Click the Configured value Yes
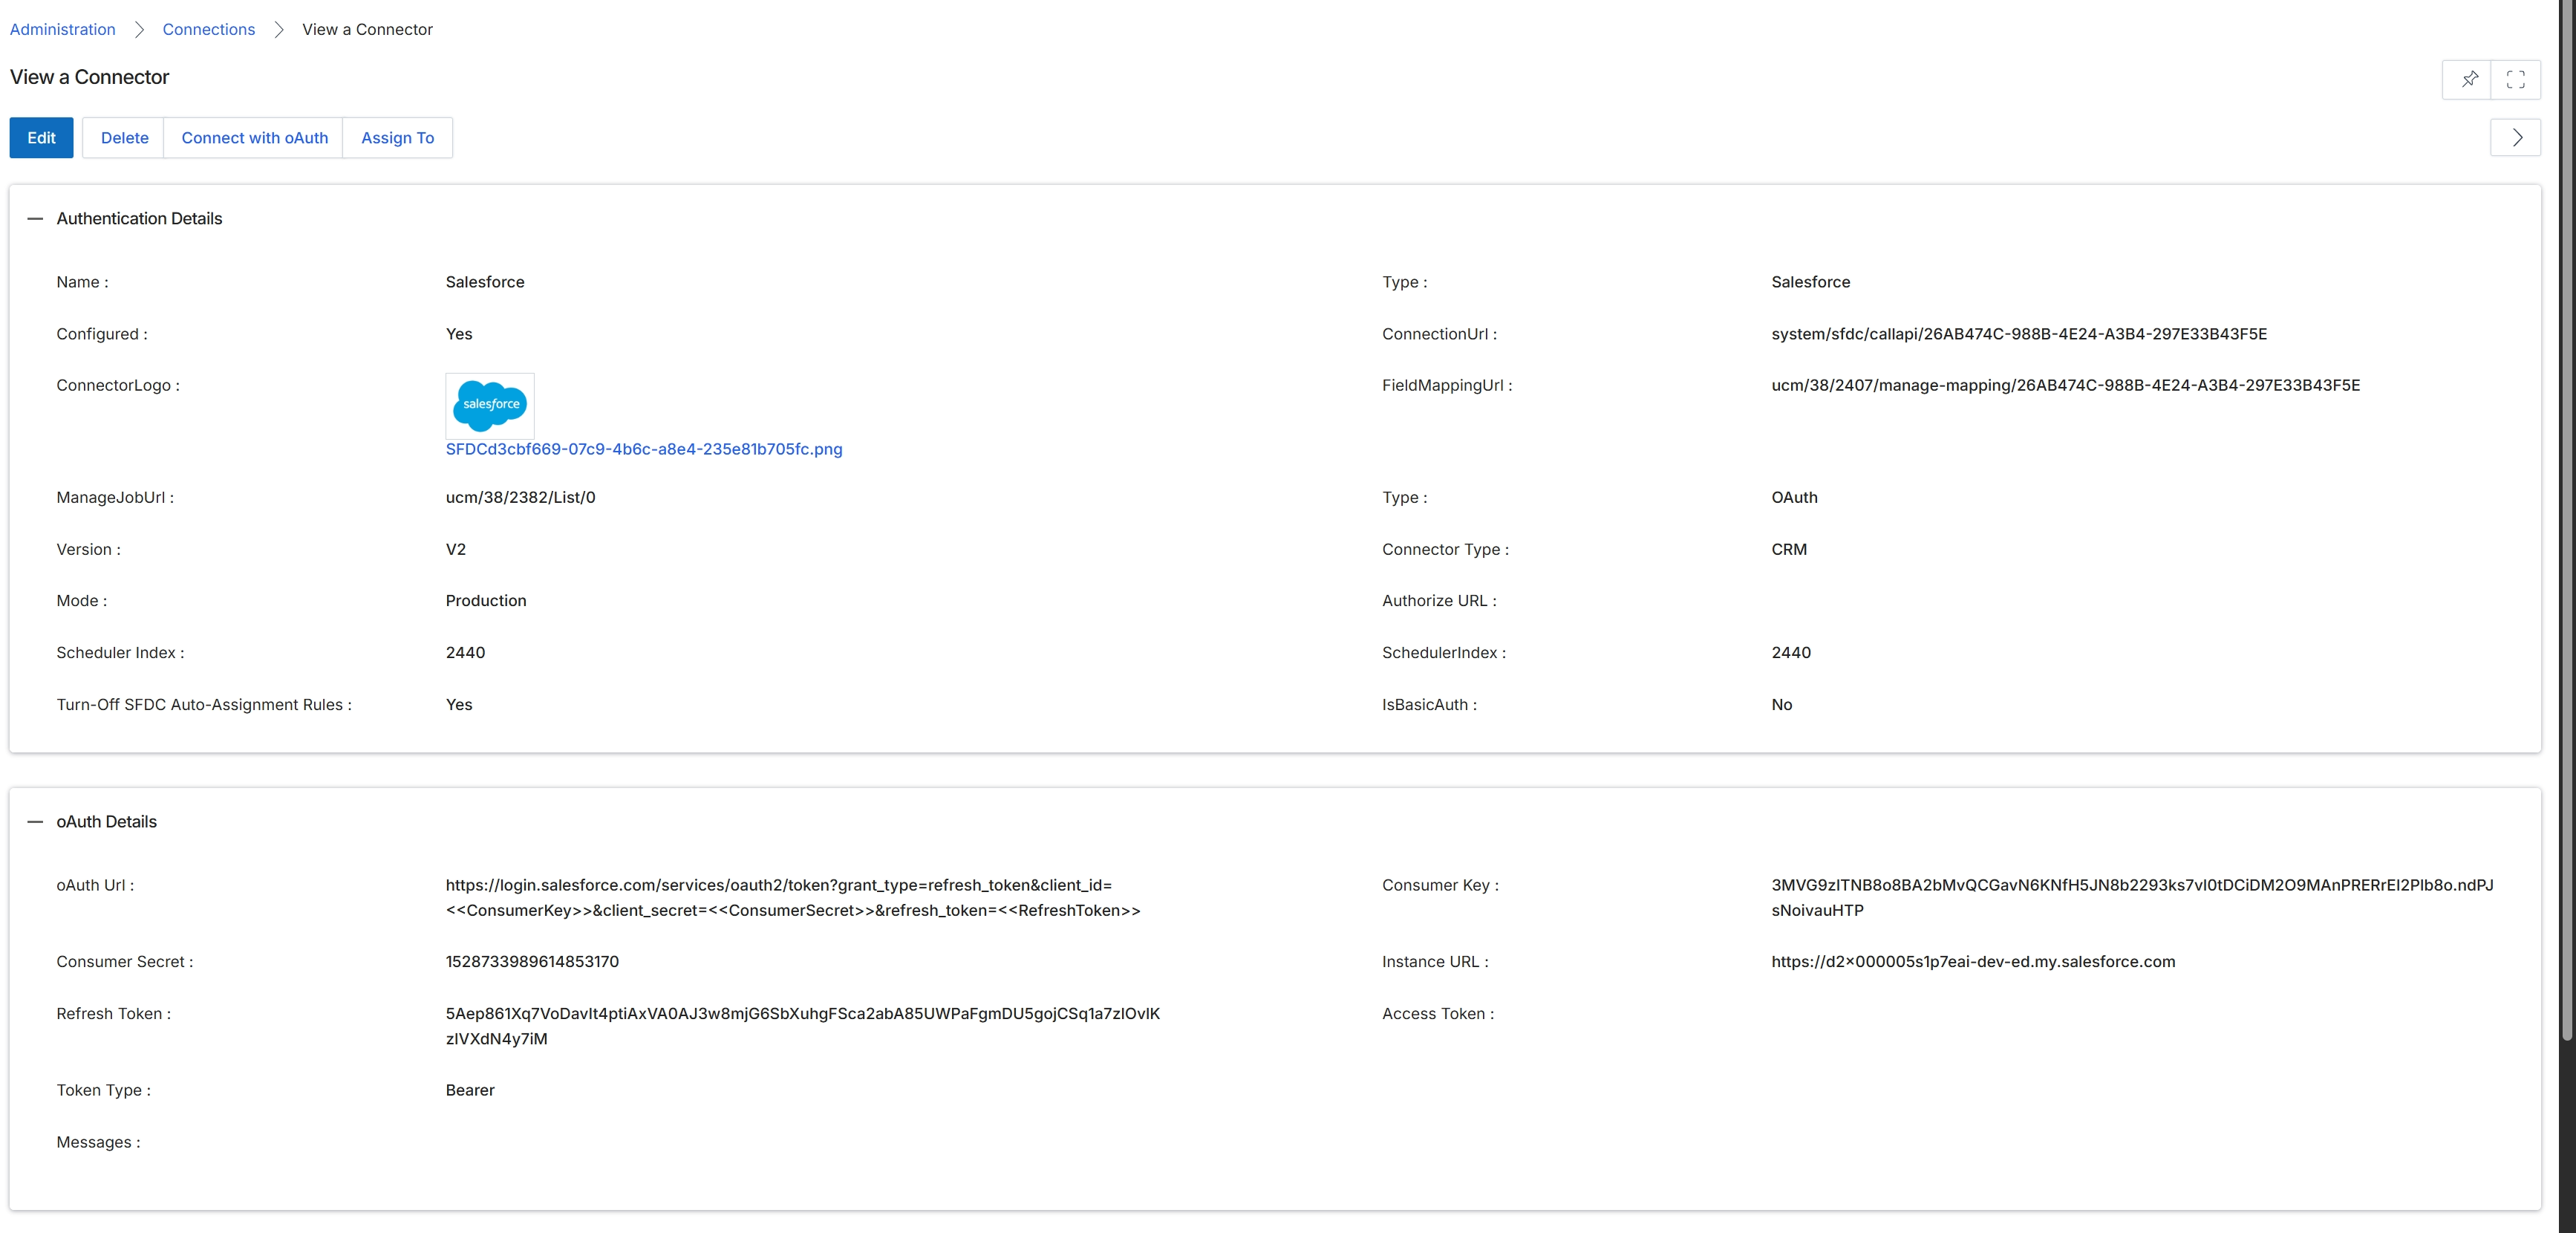Viewport: 2576px width, 1233px height. pyautogui.click(x=459, y=334)
